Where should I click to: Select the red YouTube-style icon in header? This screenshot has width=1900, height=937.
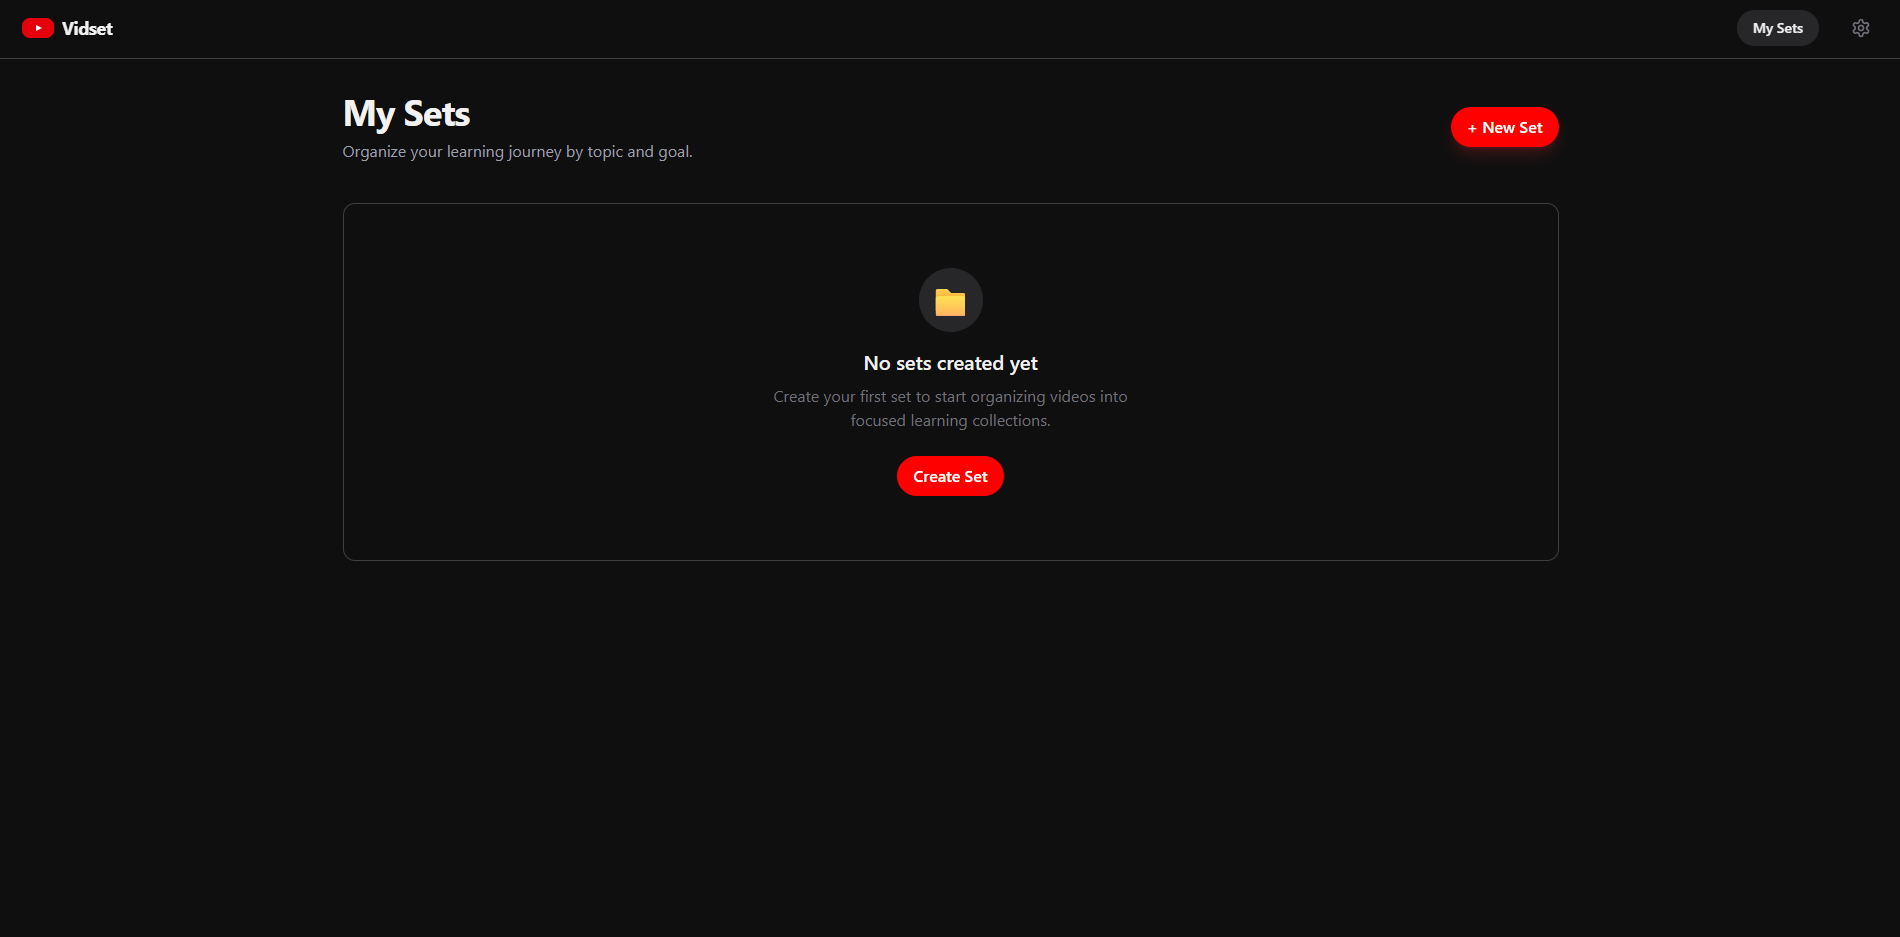pos(38,27)
